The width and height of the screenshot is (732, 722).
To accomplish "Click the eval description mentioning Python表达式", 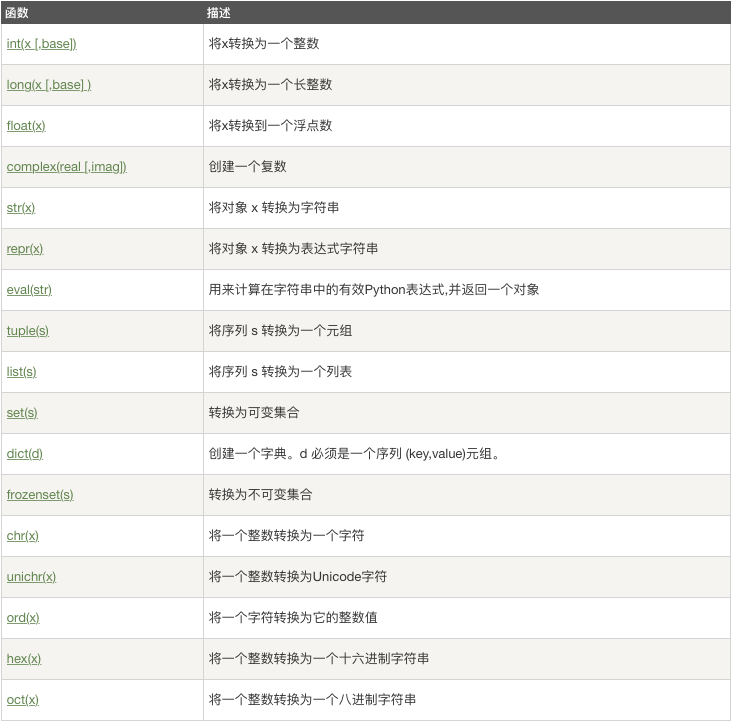I will [374, 290].
